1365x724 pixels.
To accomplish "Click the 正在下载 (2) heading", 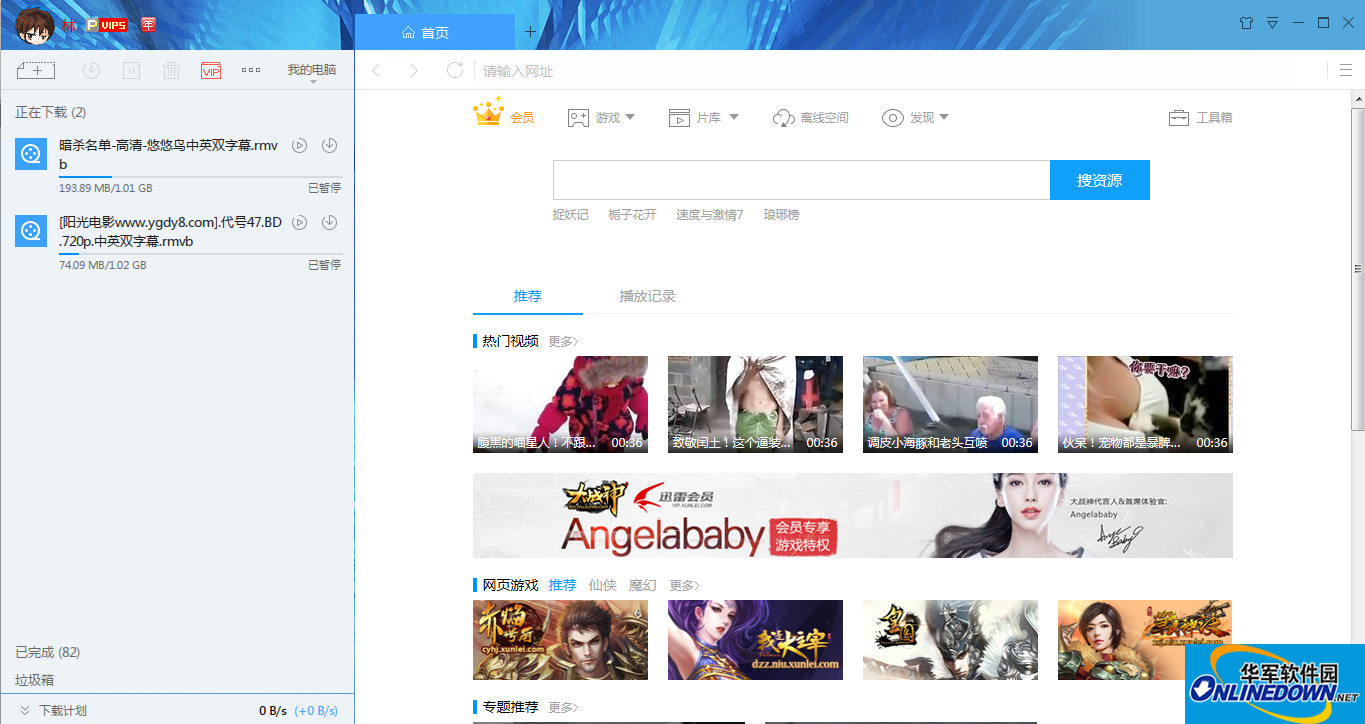I will click(50, 112).
